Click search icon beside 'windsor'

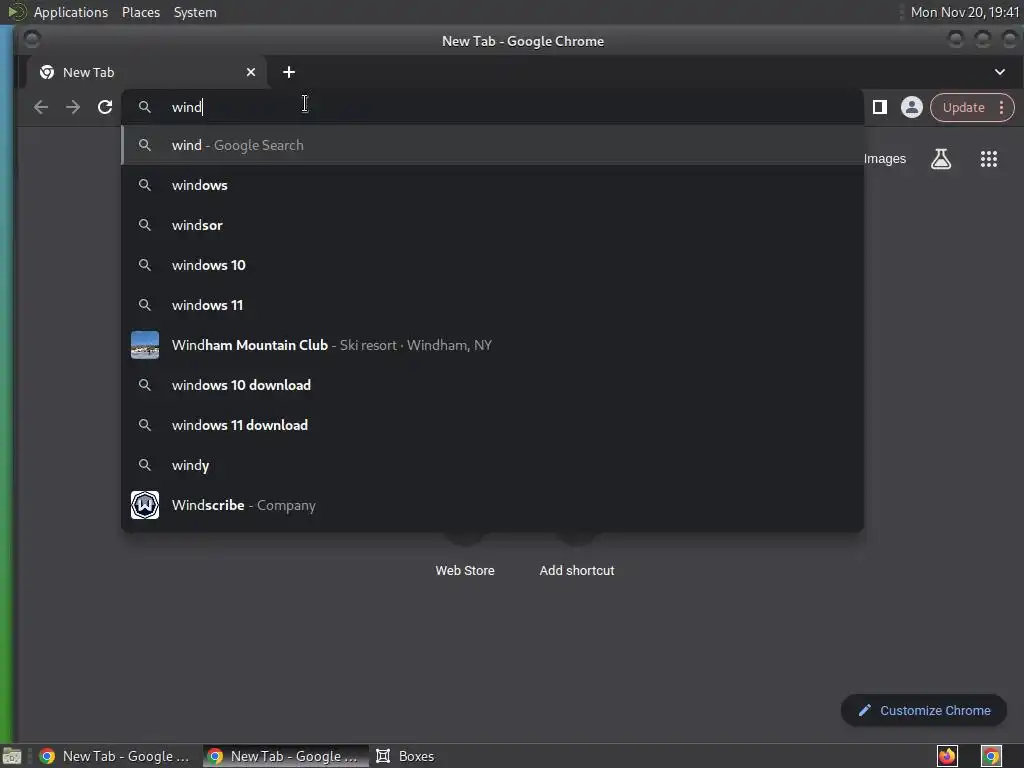point(145,225)
